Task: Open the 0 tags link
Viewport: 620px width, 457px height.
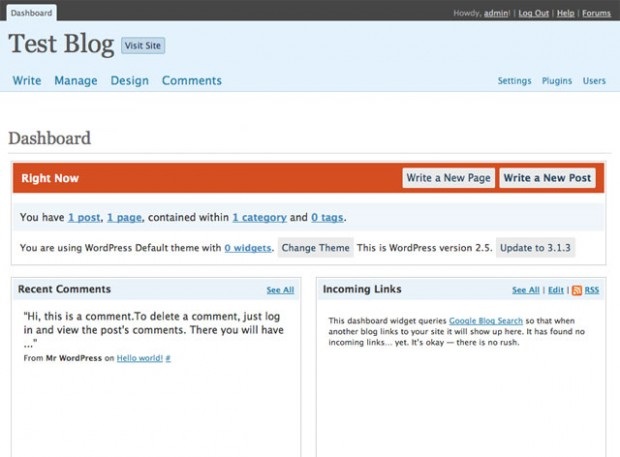Action: click(327, 217)
